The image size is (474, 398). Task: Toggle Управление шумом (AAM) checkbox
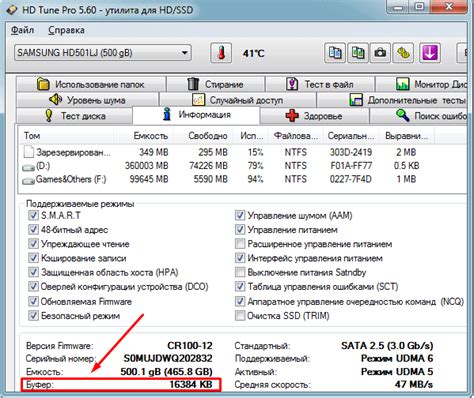[x=240, y=215]
